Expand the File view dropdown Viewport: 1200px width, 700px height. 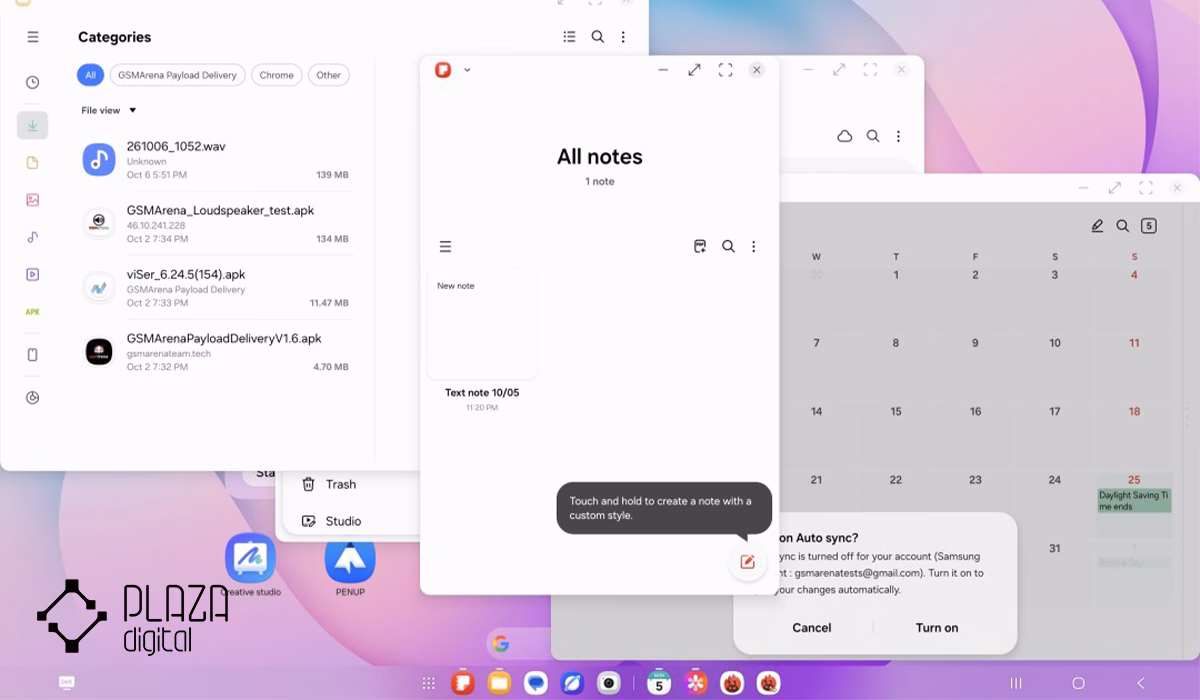coord(108,110)
